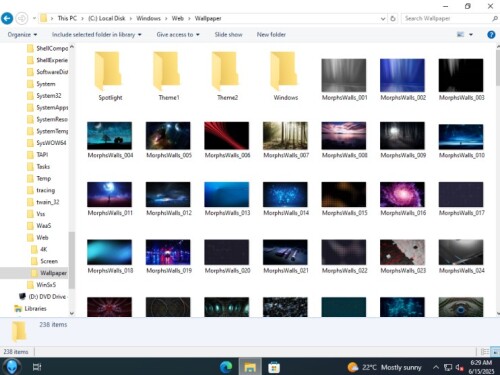The image size is (500, 375).
Task: Click the Alienware Start button
Action: pyautogui.click(x=12, y=367)
